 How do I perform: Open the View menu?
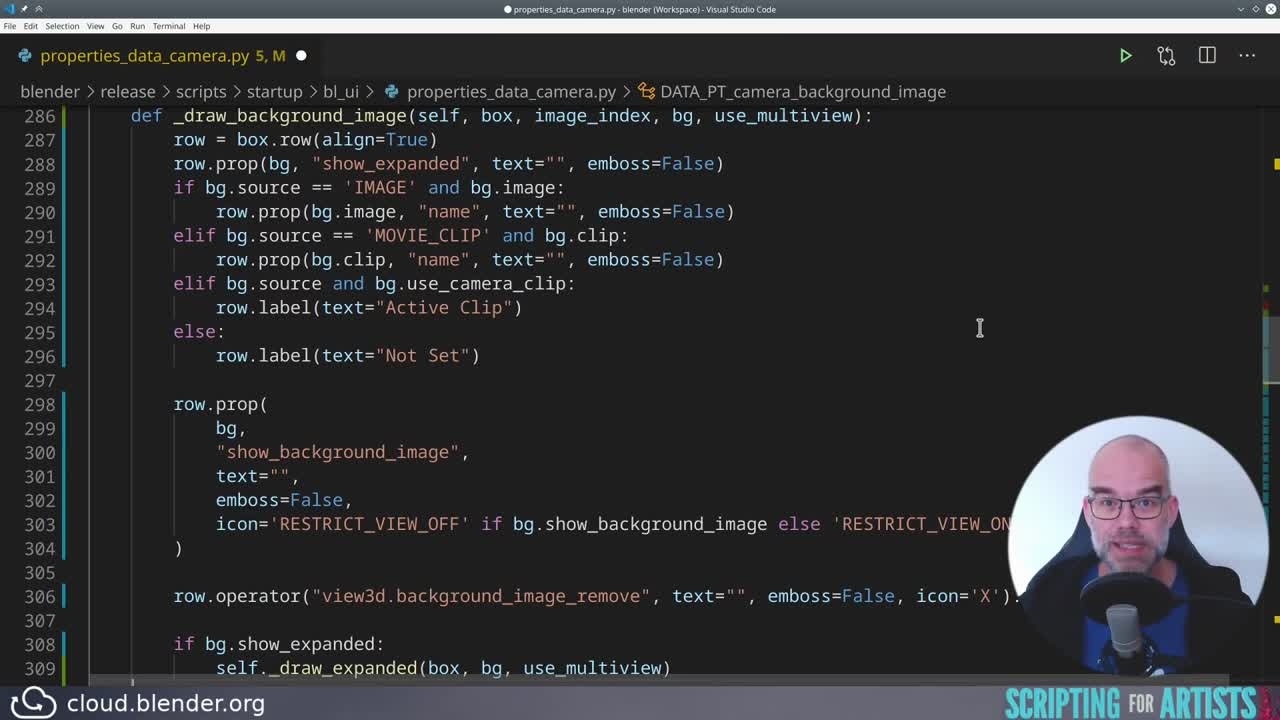pyautogui.click(x=96, y=26)
